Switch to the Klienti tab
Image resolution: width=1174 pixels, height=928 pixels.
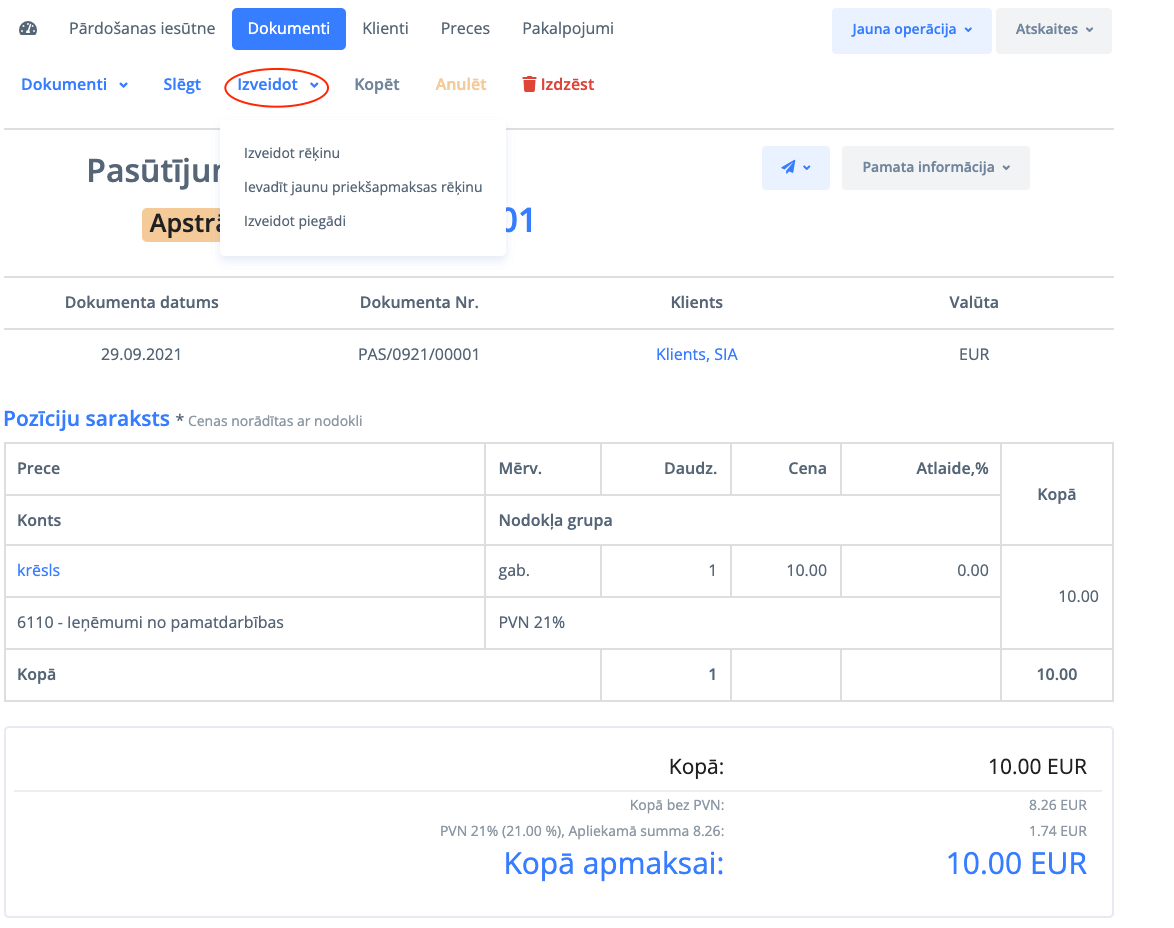(x=385, y=29)
